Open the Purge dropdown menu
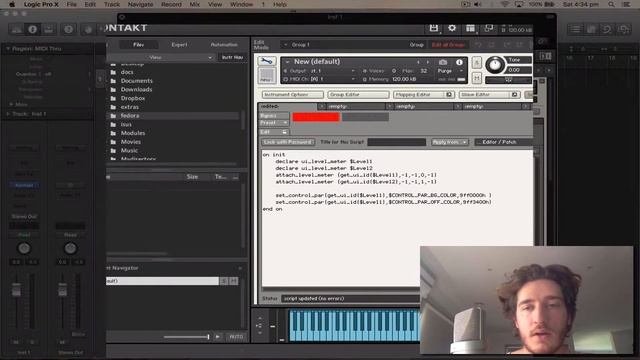The height and width of the screenshot is (360, 640). (x=451, y=71)
